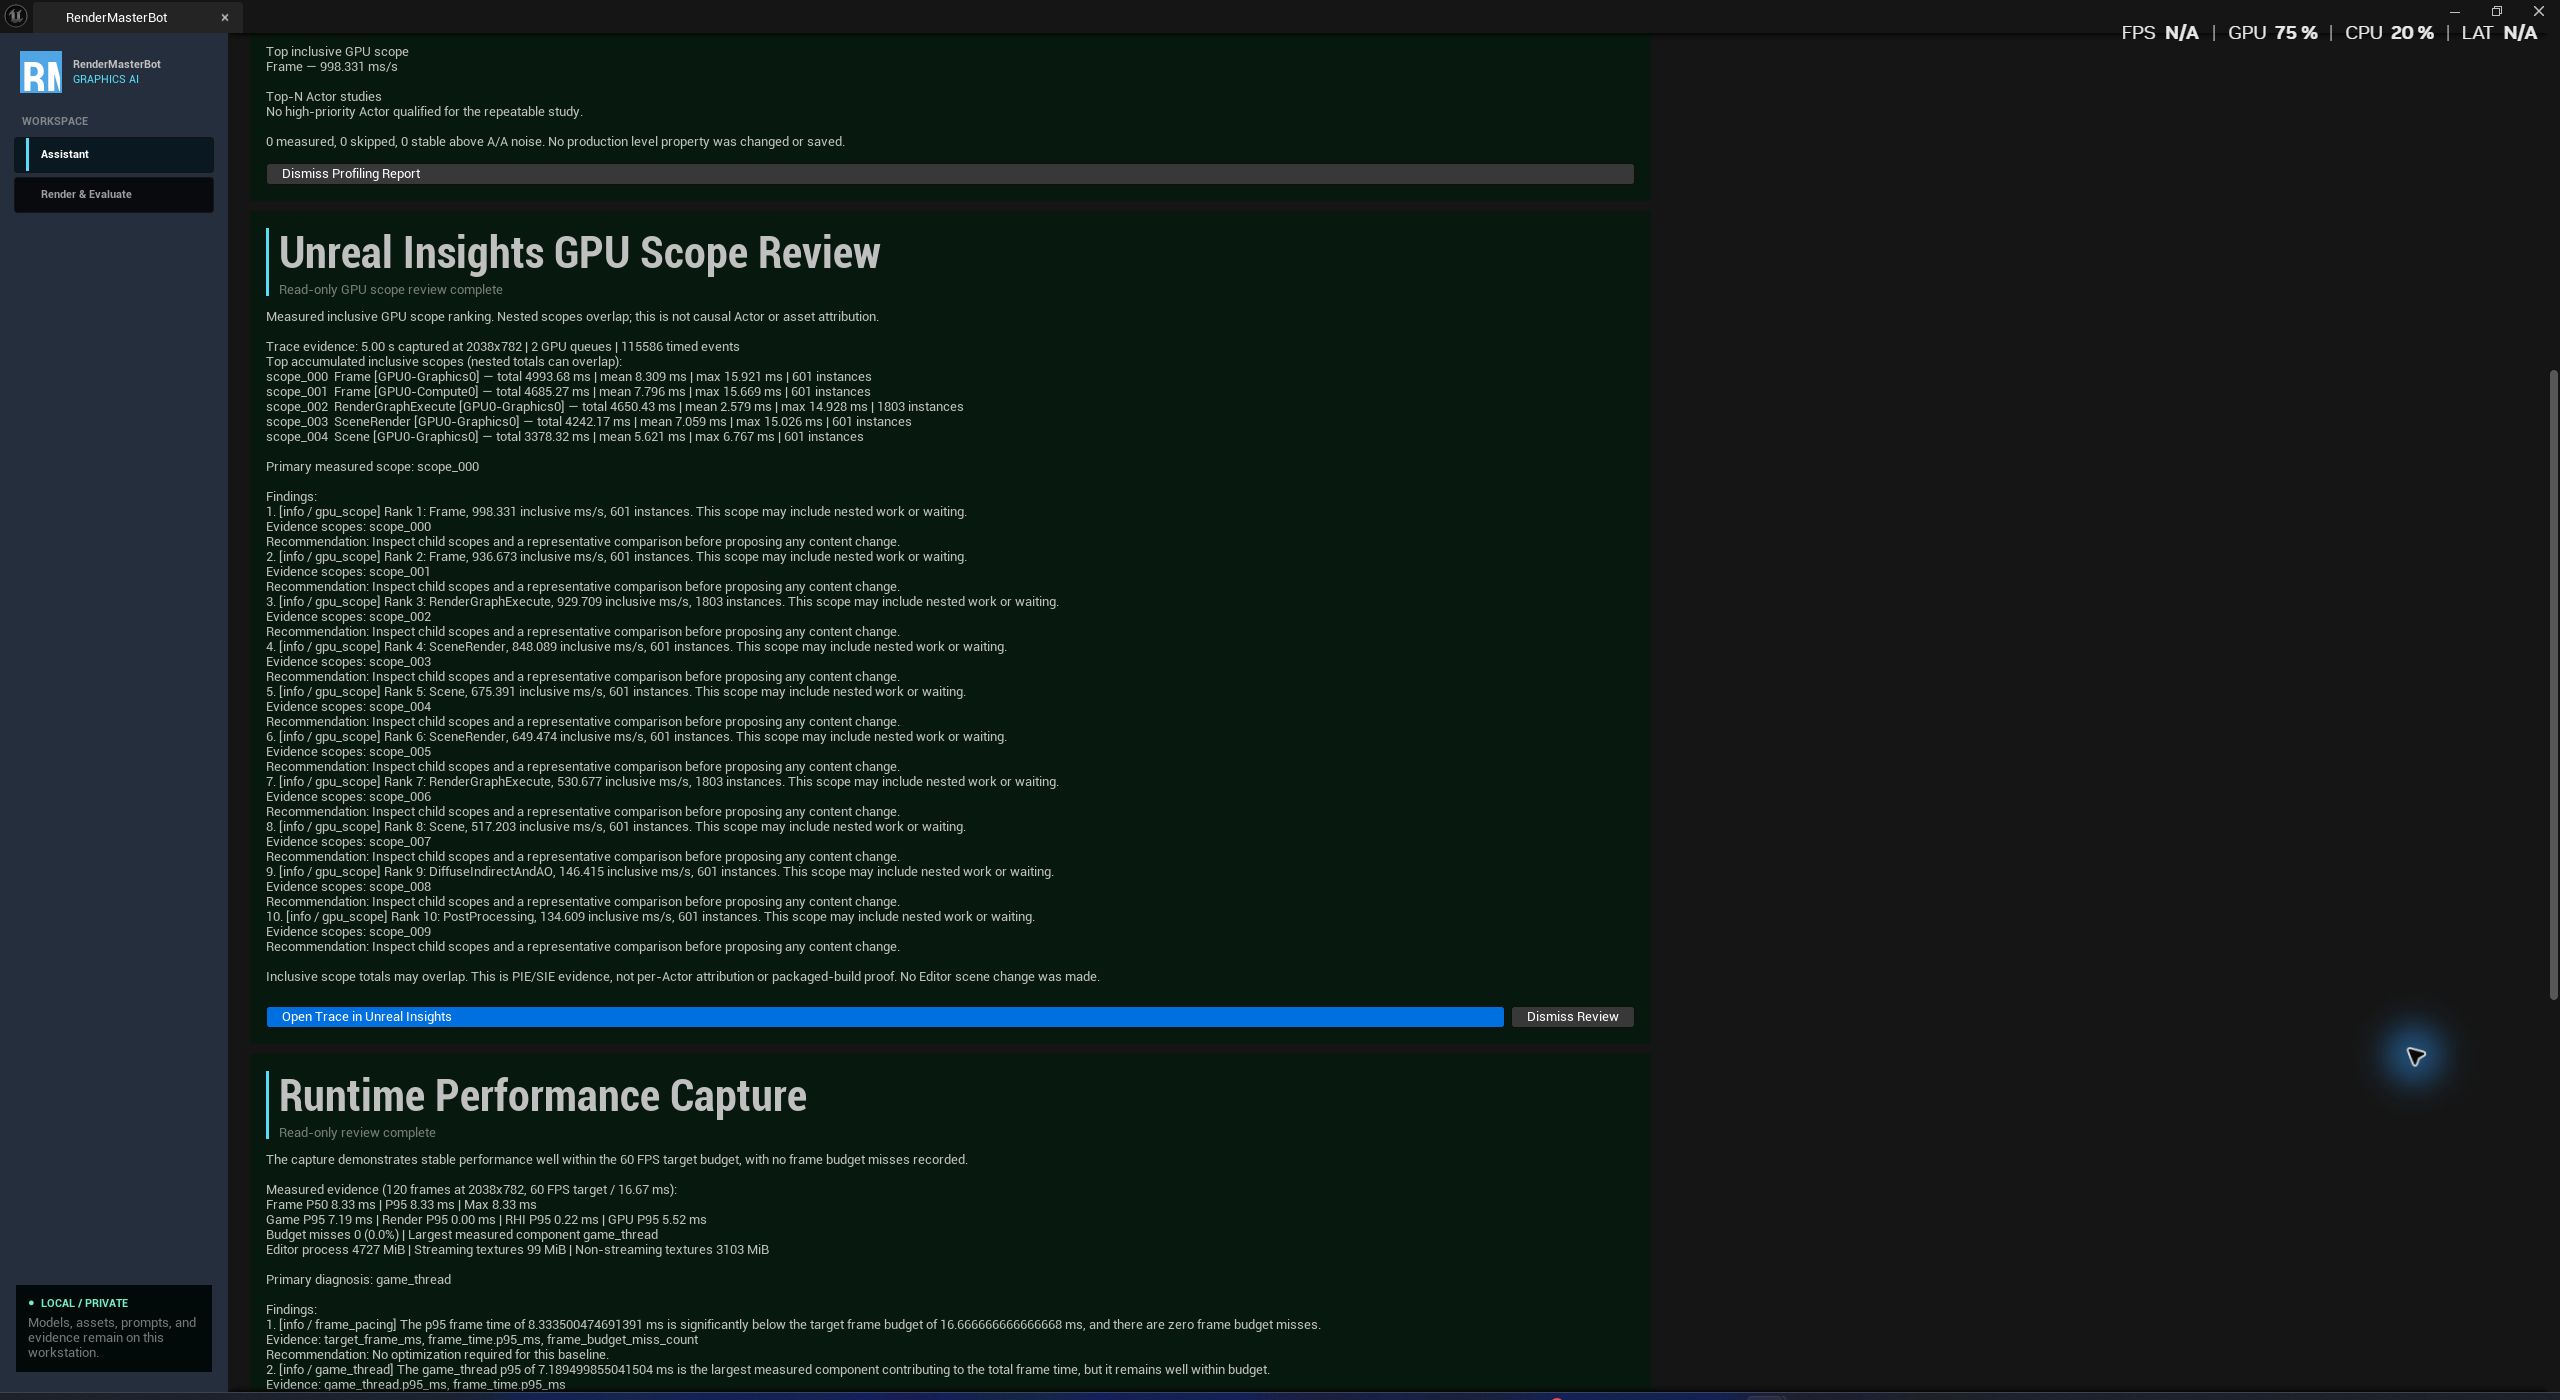Restore the application window
The height and width of the screenshot is (1400, 2560).
2496,11
